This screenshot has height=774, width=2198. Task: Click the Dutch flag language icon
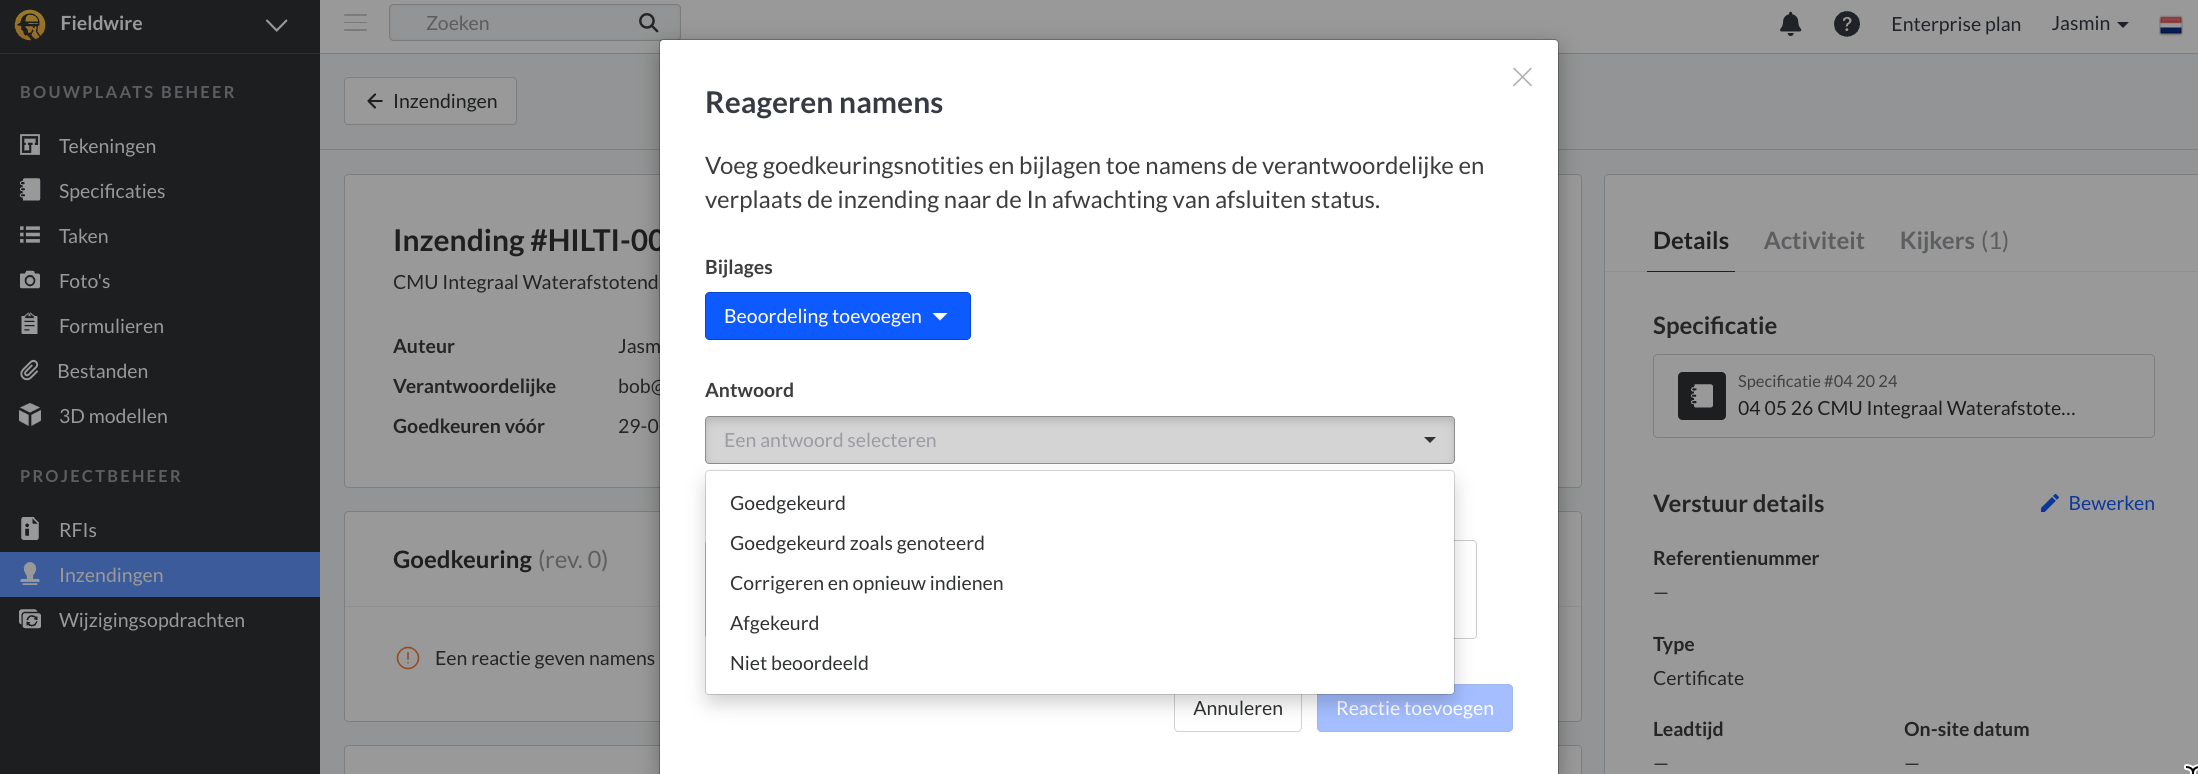click(2171, 25)
